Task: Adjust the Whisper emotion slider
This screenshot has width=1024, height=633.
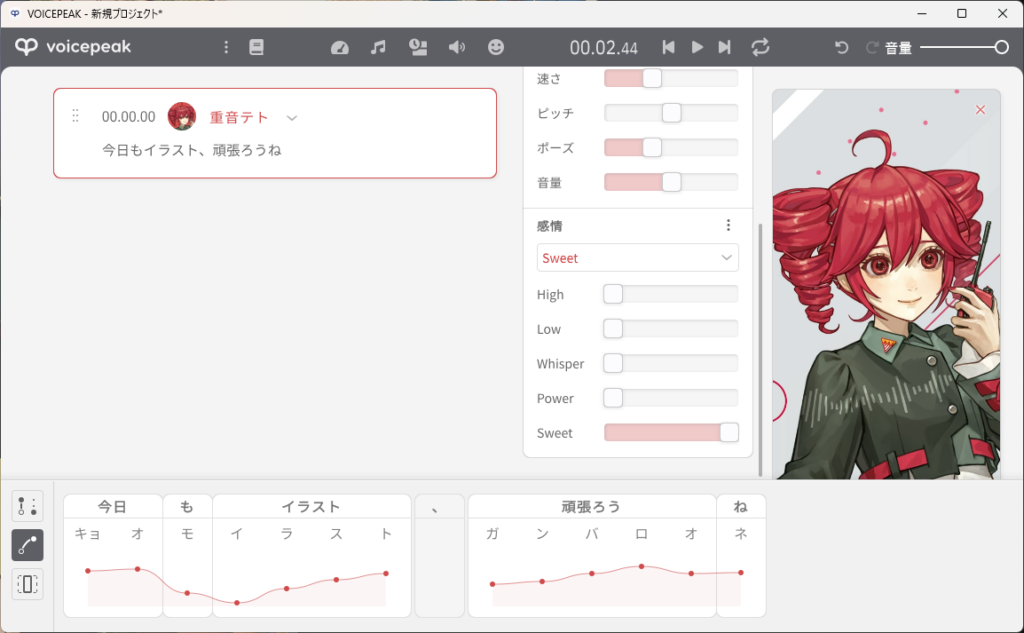Action: 671,363
